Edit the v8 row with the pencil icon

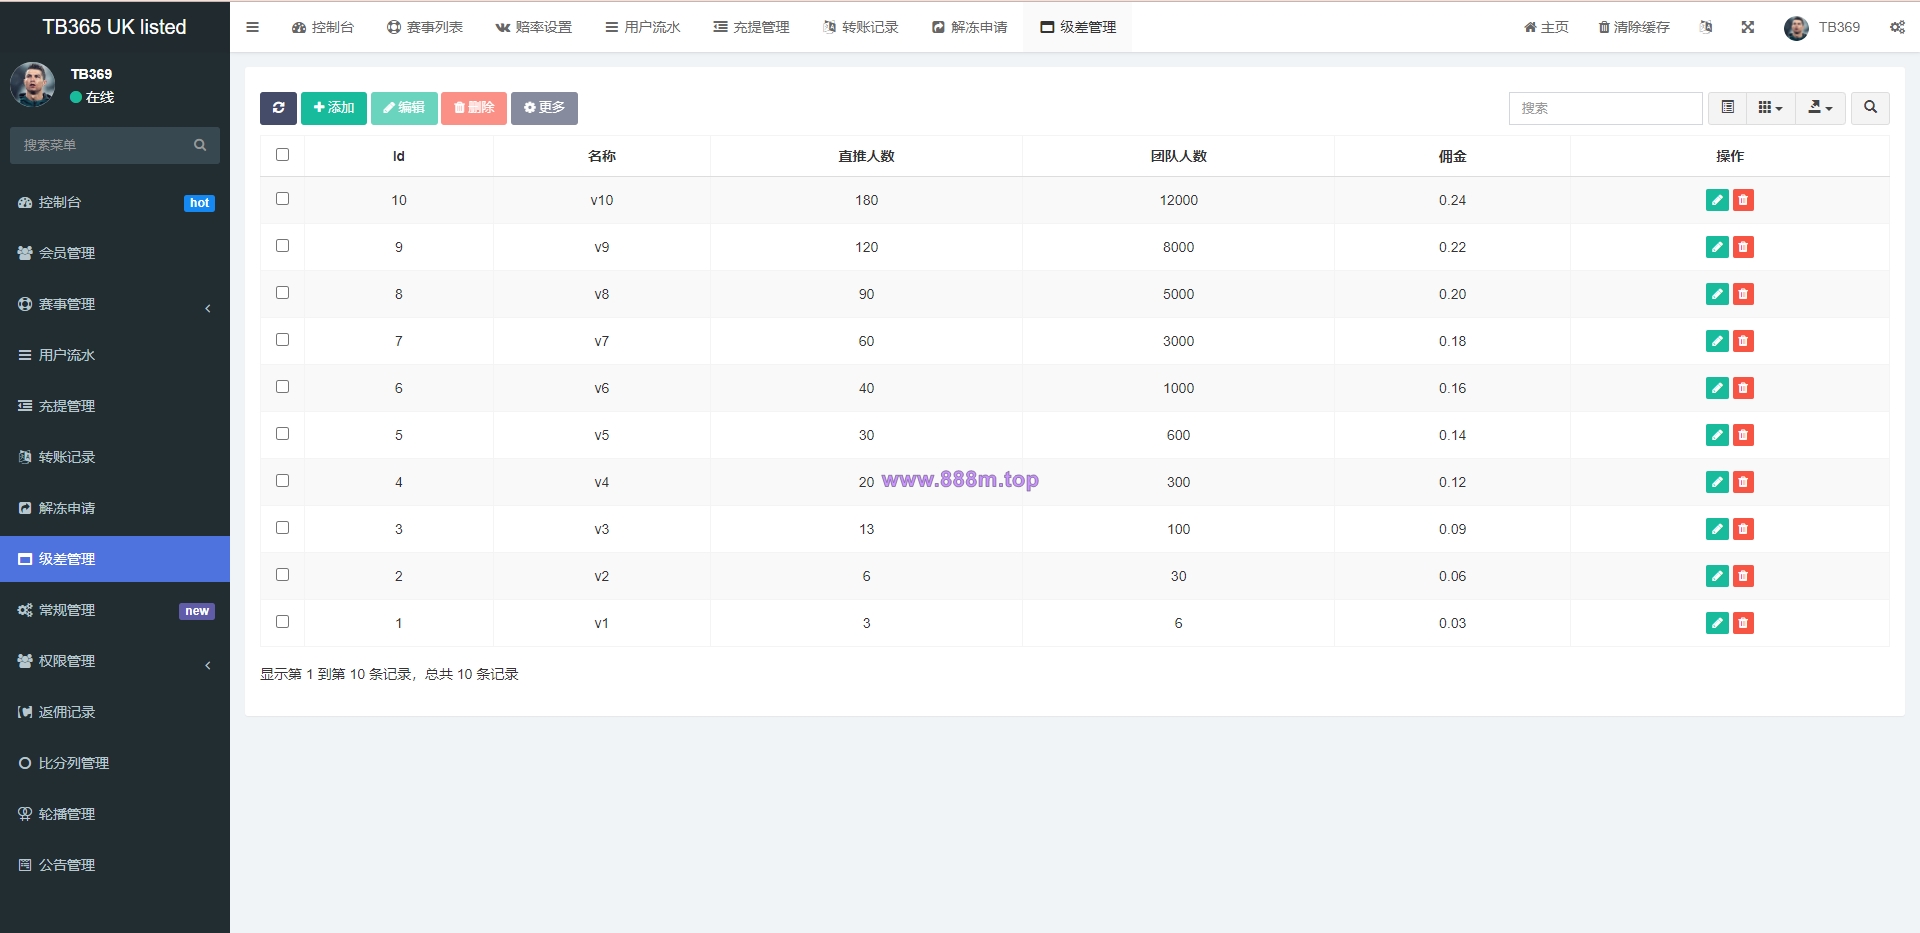tap(1717, 294)
